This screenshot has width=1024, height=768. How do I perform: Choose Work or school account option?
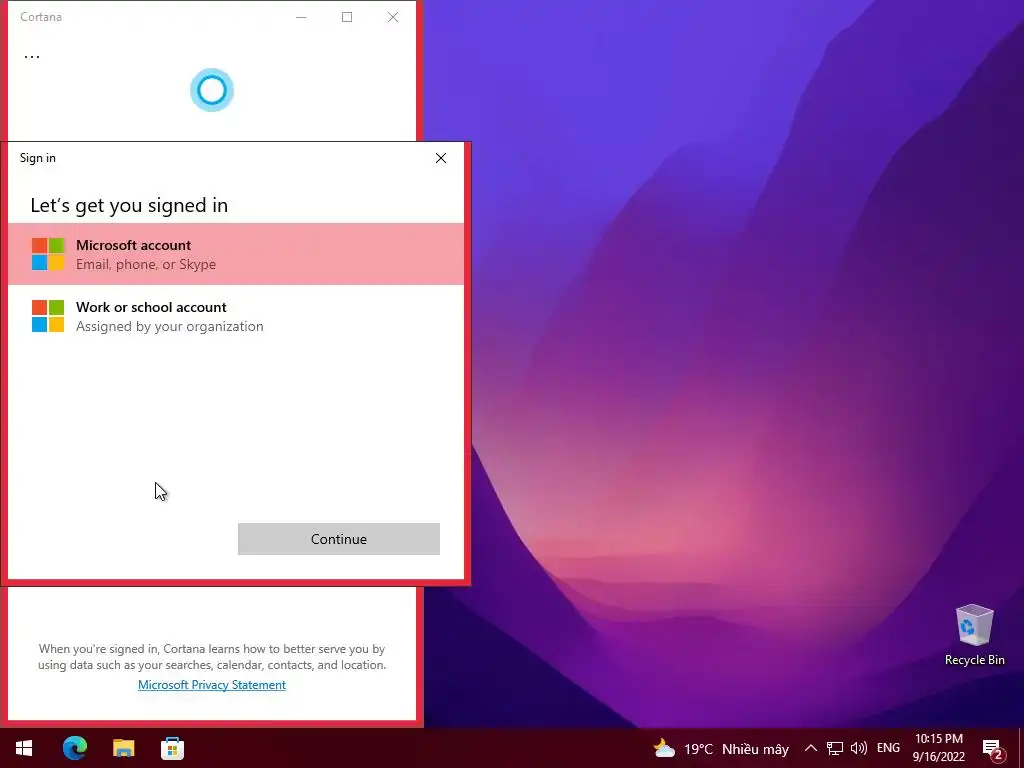[x=236, y=316]
